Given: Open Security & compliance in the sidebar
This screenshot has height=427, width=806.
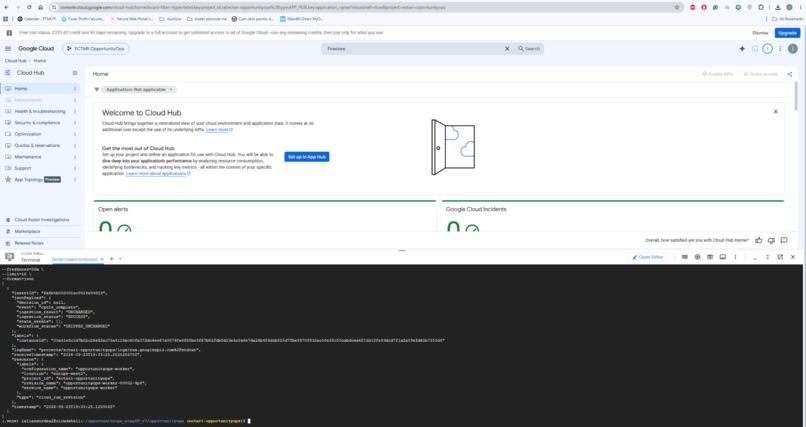Looking at the screenshot, I should 40,123.
